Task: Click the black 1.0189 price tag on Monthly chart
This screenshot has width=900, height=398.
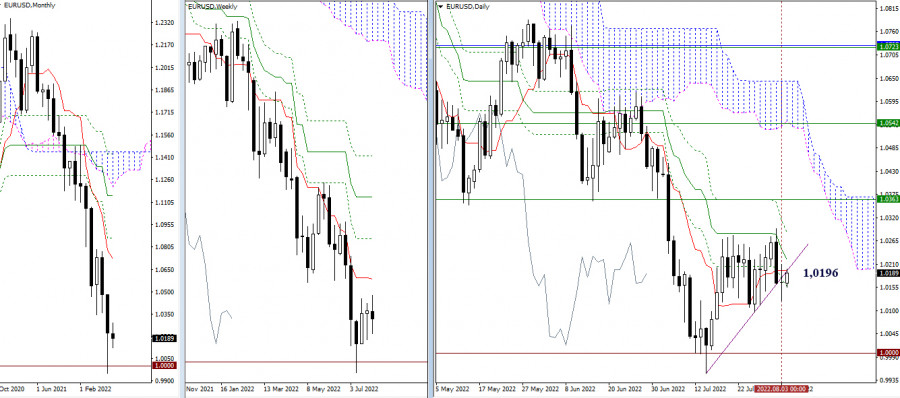Action: pyautogui.click(x=165, y=339)
